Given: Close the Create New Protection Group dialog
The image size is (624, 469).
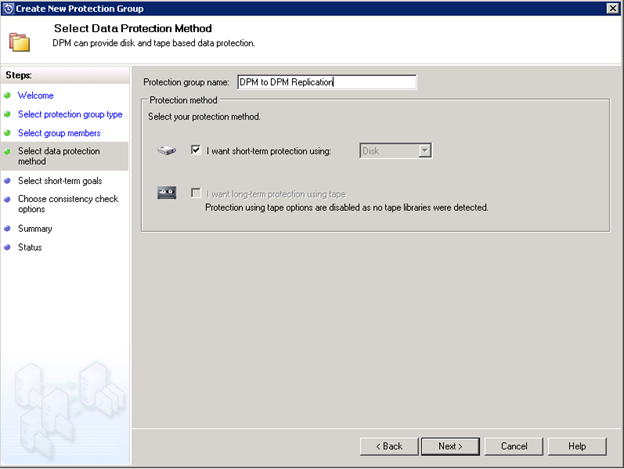Looking at the screenshot, I should pyautogui.click(x=611, y=8).
